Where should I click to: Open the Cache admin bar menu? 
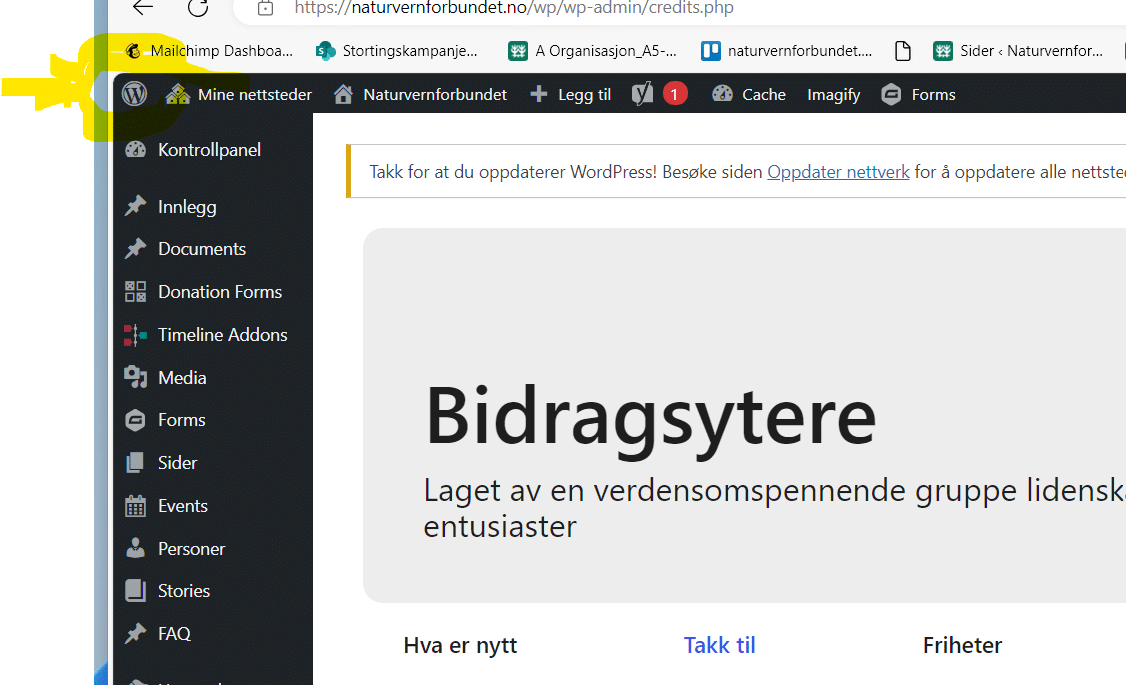[x=749, y=94]
